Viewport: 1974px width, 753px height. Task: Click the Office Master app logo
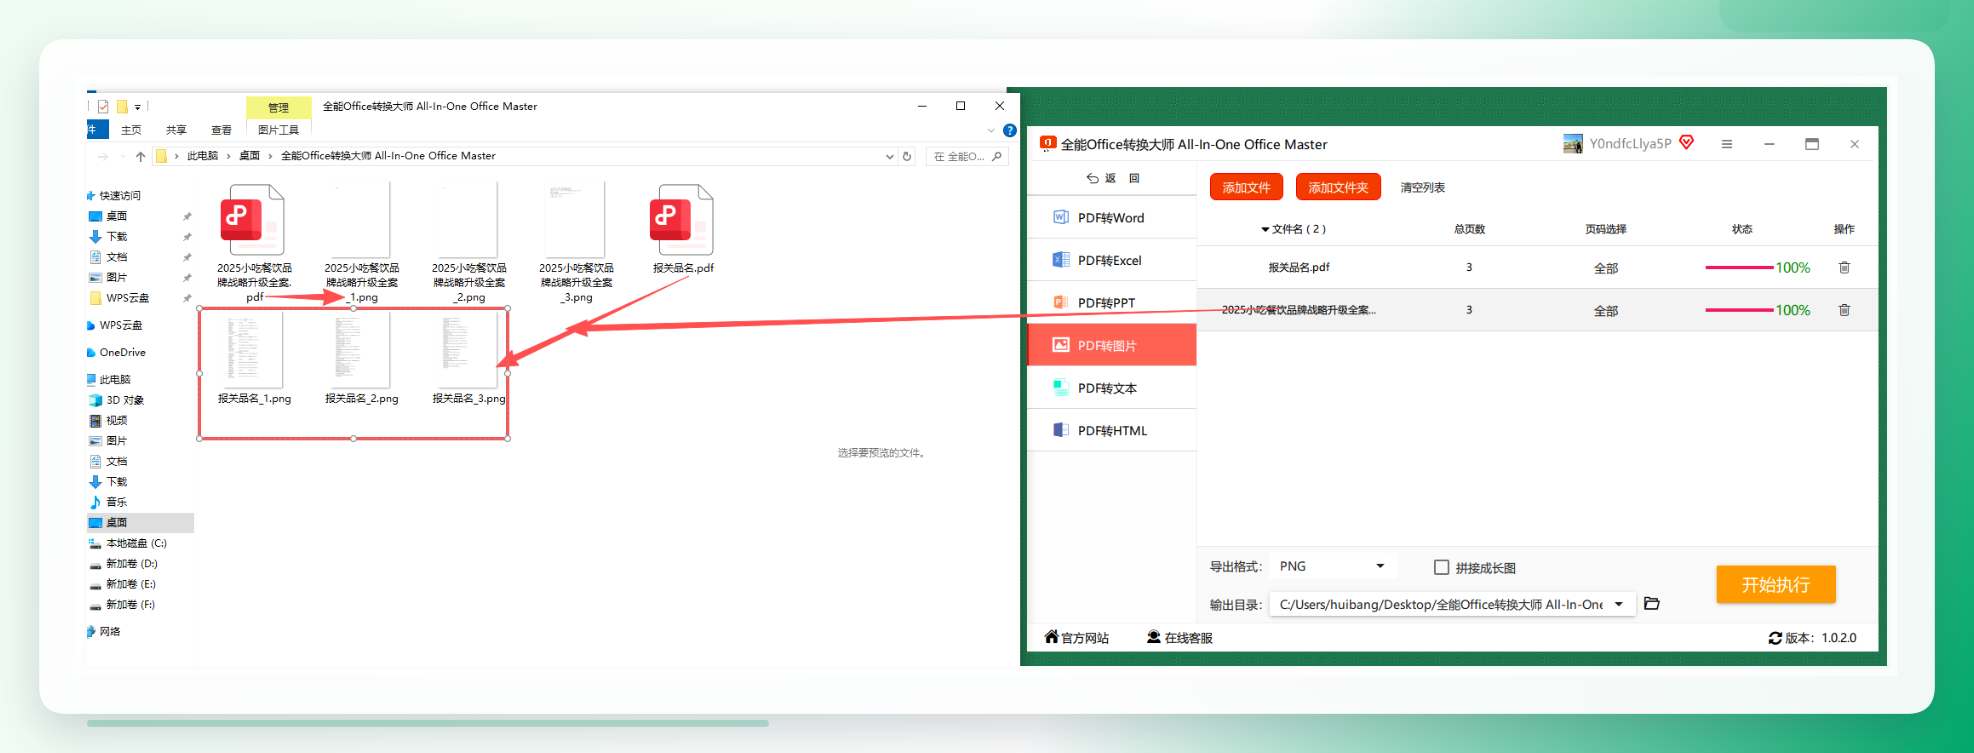coord(1048,143)
